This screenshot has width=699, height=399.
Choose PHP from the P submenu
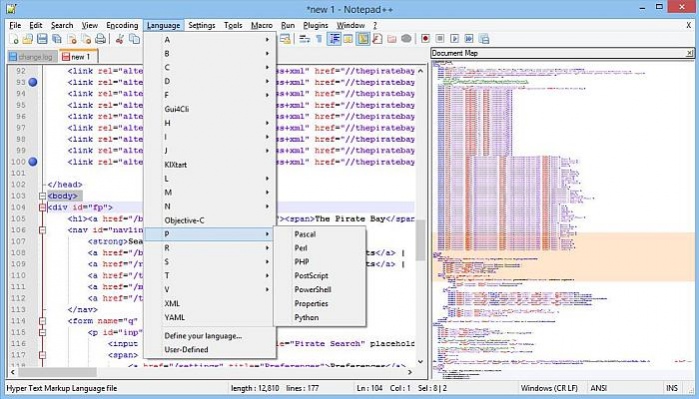(320, 262)
